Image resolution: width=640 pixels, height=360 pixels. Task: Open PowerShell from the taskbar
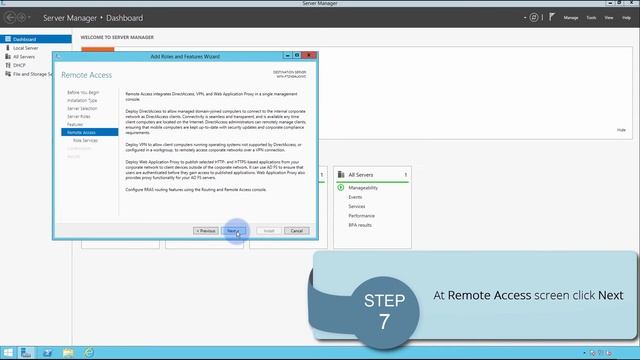(x=47, y=353)
